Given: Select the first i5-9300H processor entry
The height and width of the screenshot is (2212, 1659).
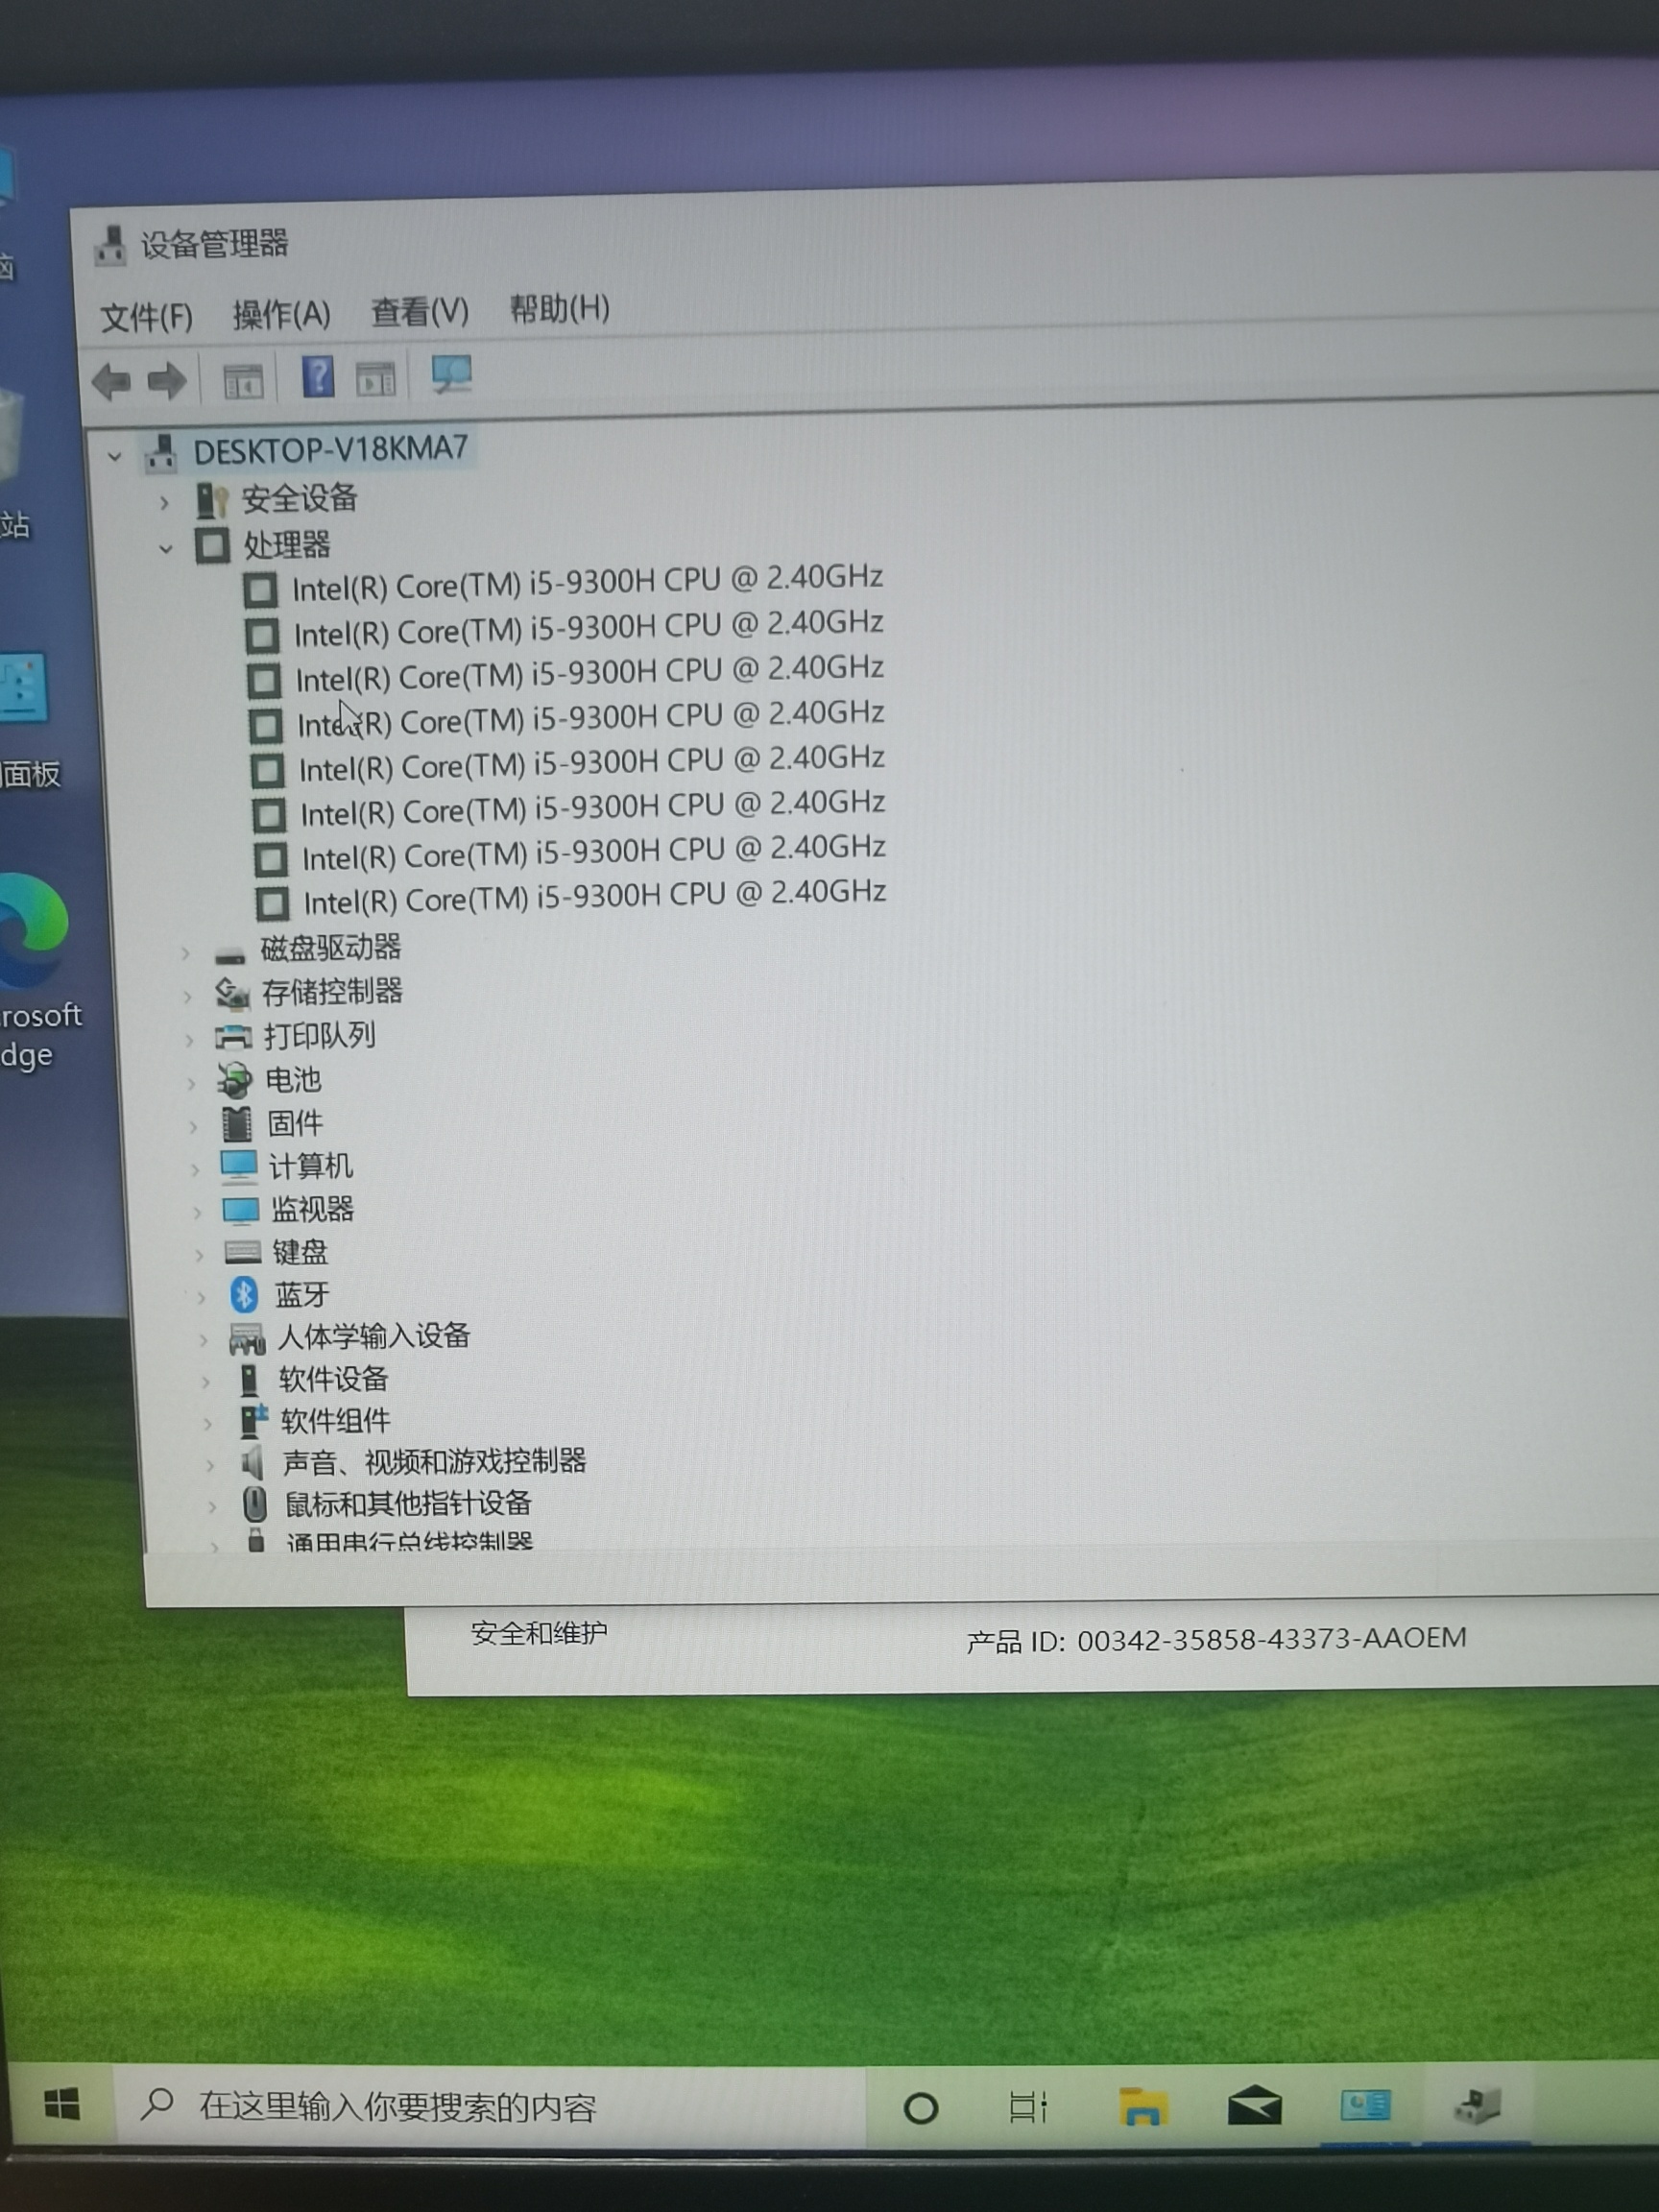Looking at the screenshot, I should pyautogui.click(x=587, y=582).
